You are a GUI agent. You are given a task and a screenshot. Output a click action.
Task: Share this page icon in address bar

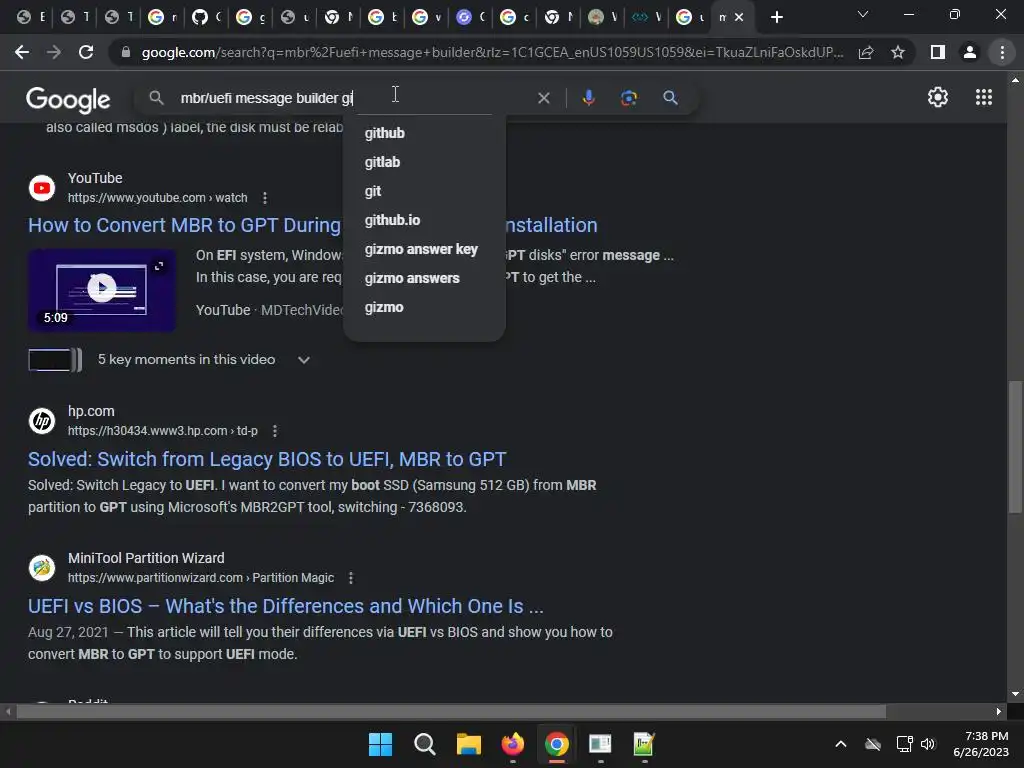pos(866,52)
